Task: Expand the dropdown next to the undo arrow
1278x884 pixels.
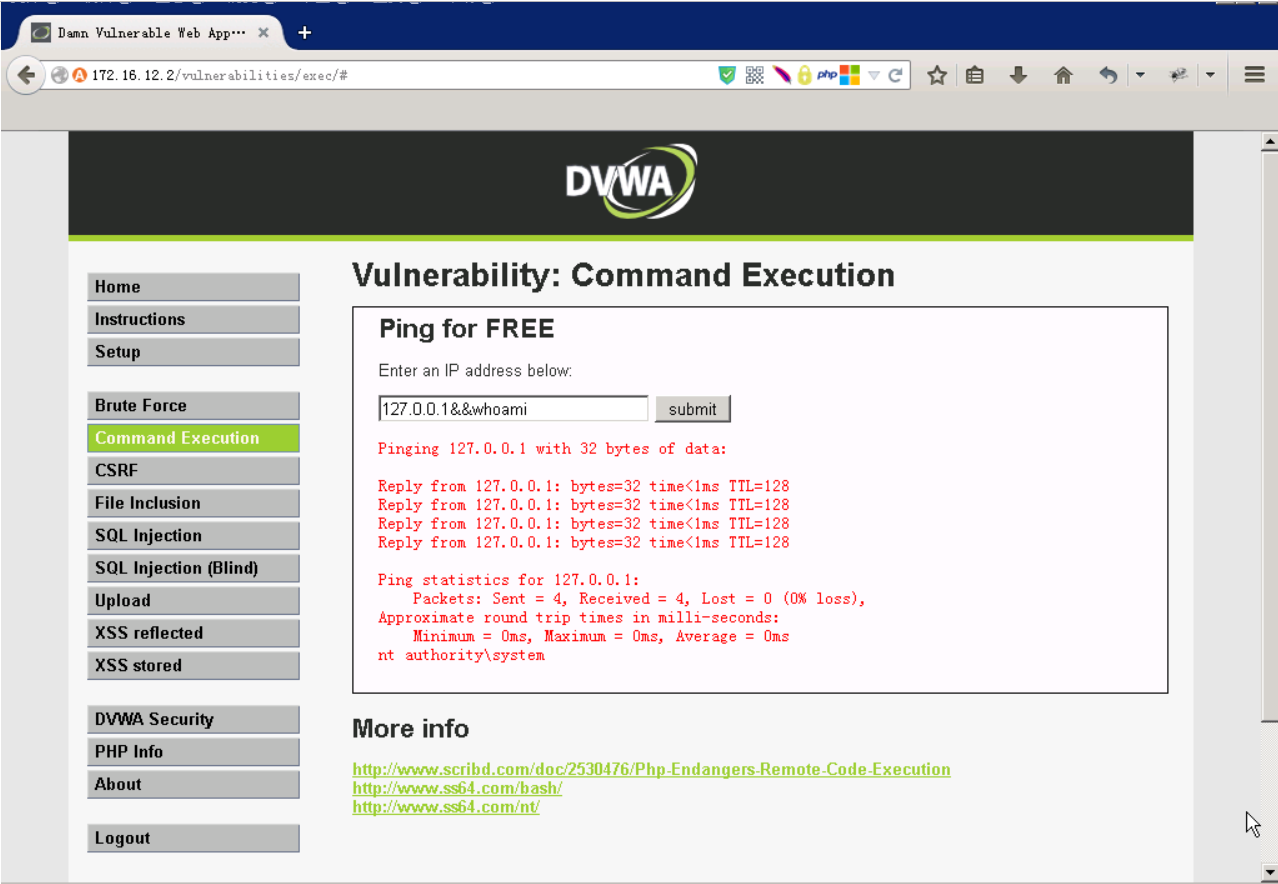Action: pos(1140,75)
